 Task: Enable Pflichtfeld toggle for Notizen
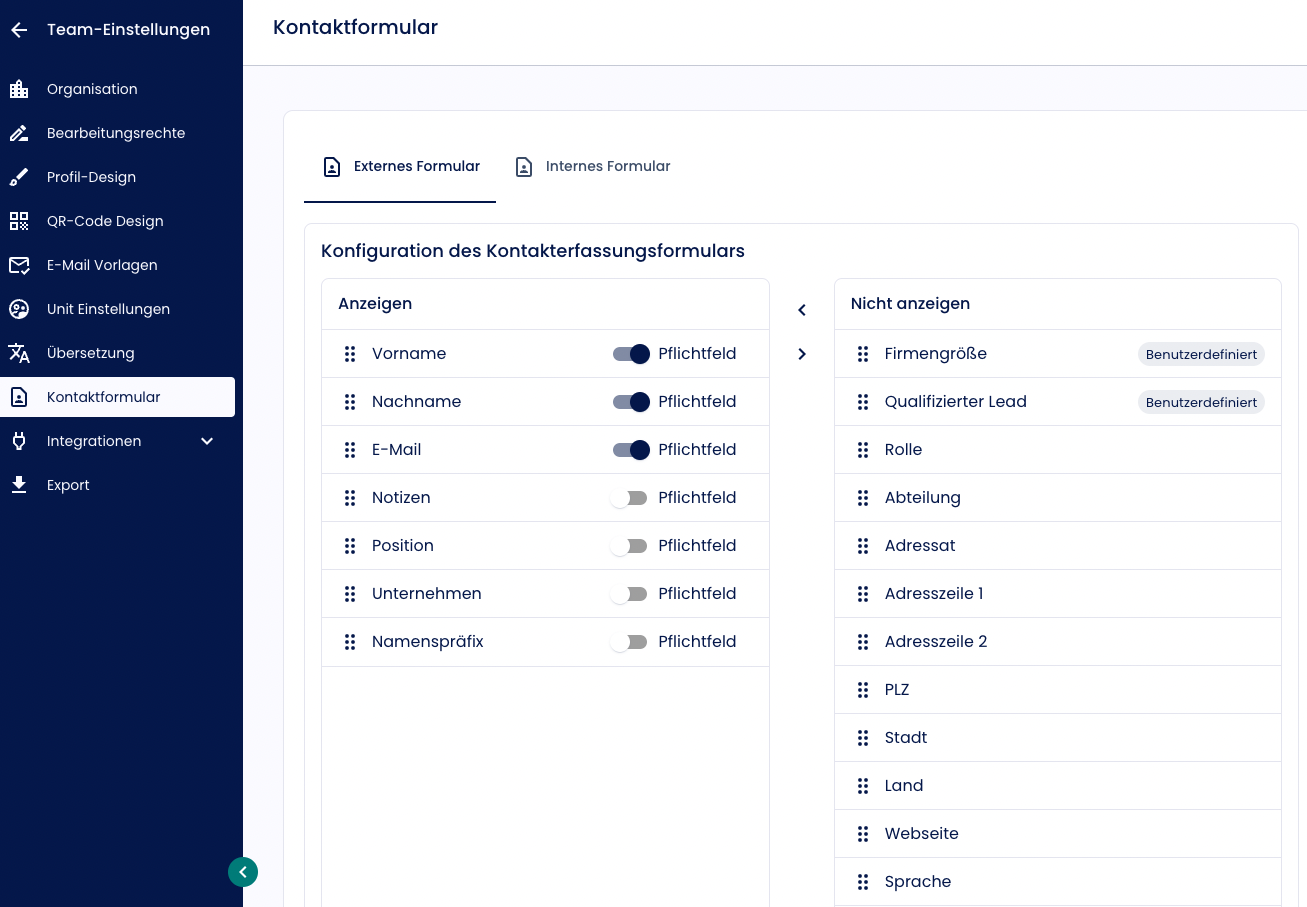pos(629,498)
